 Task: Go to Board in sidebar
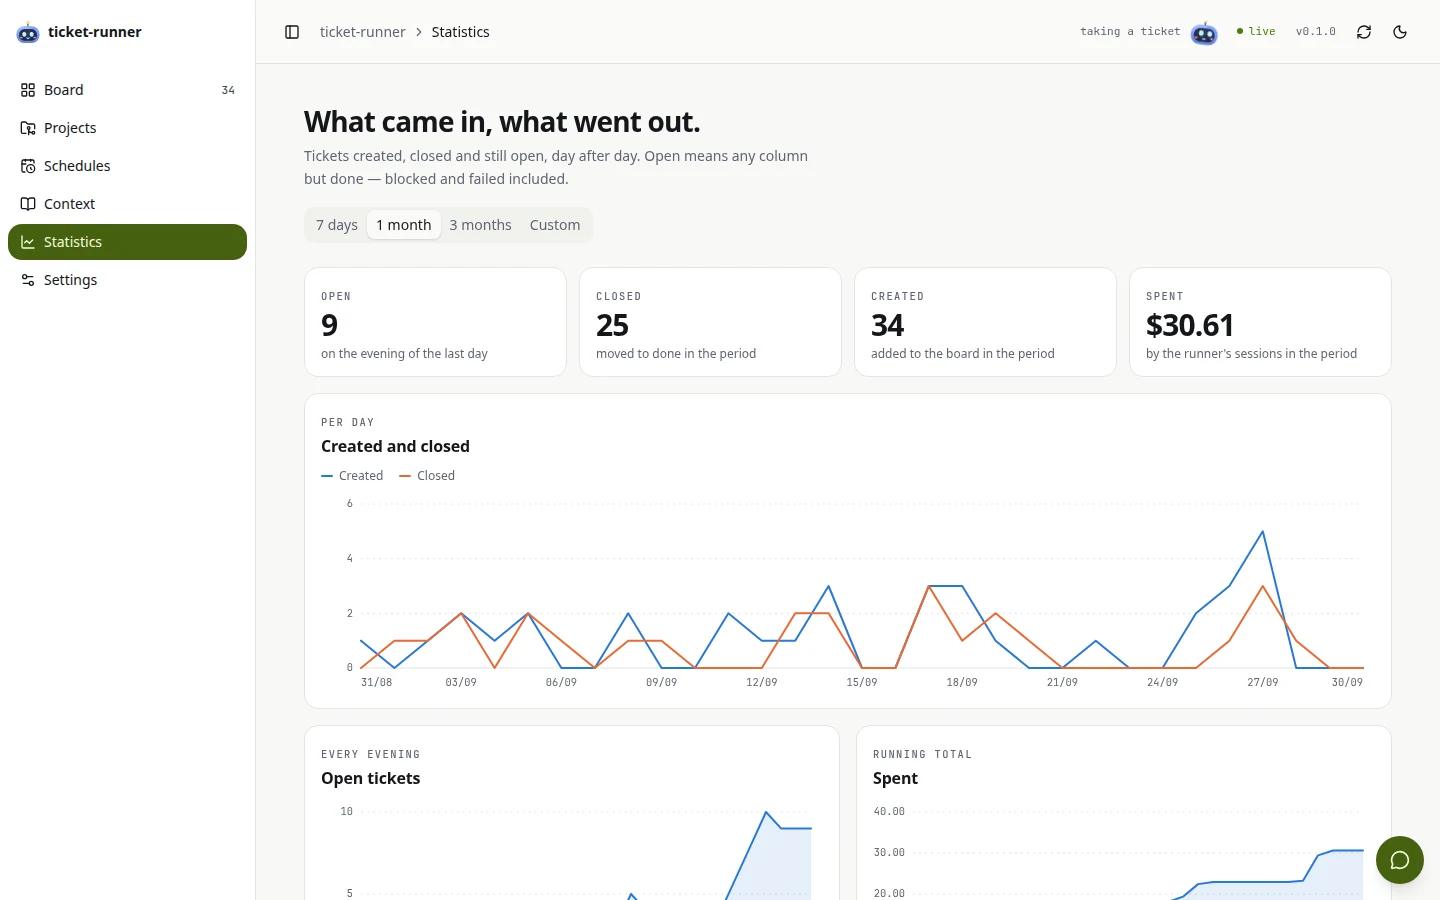127,90
